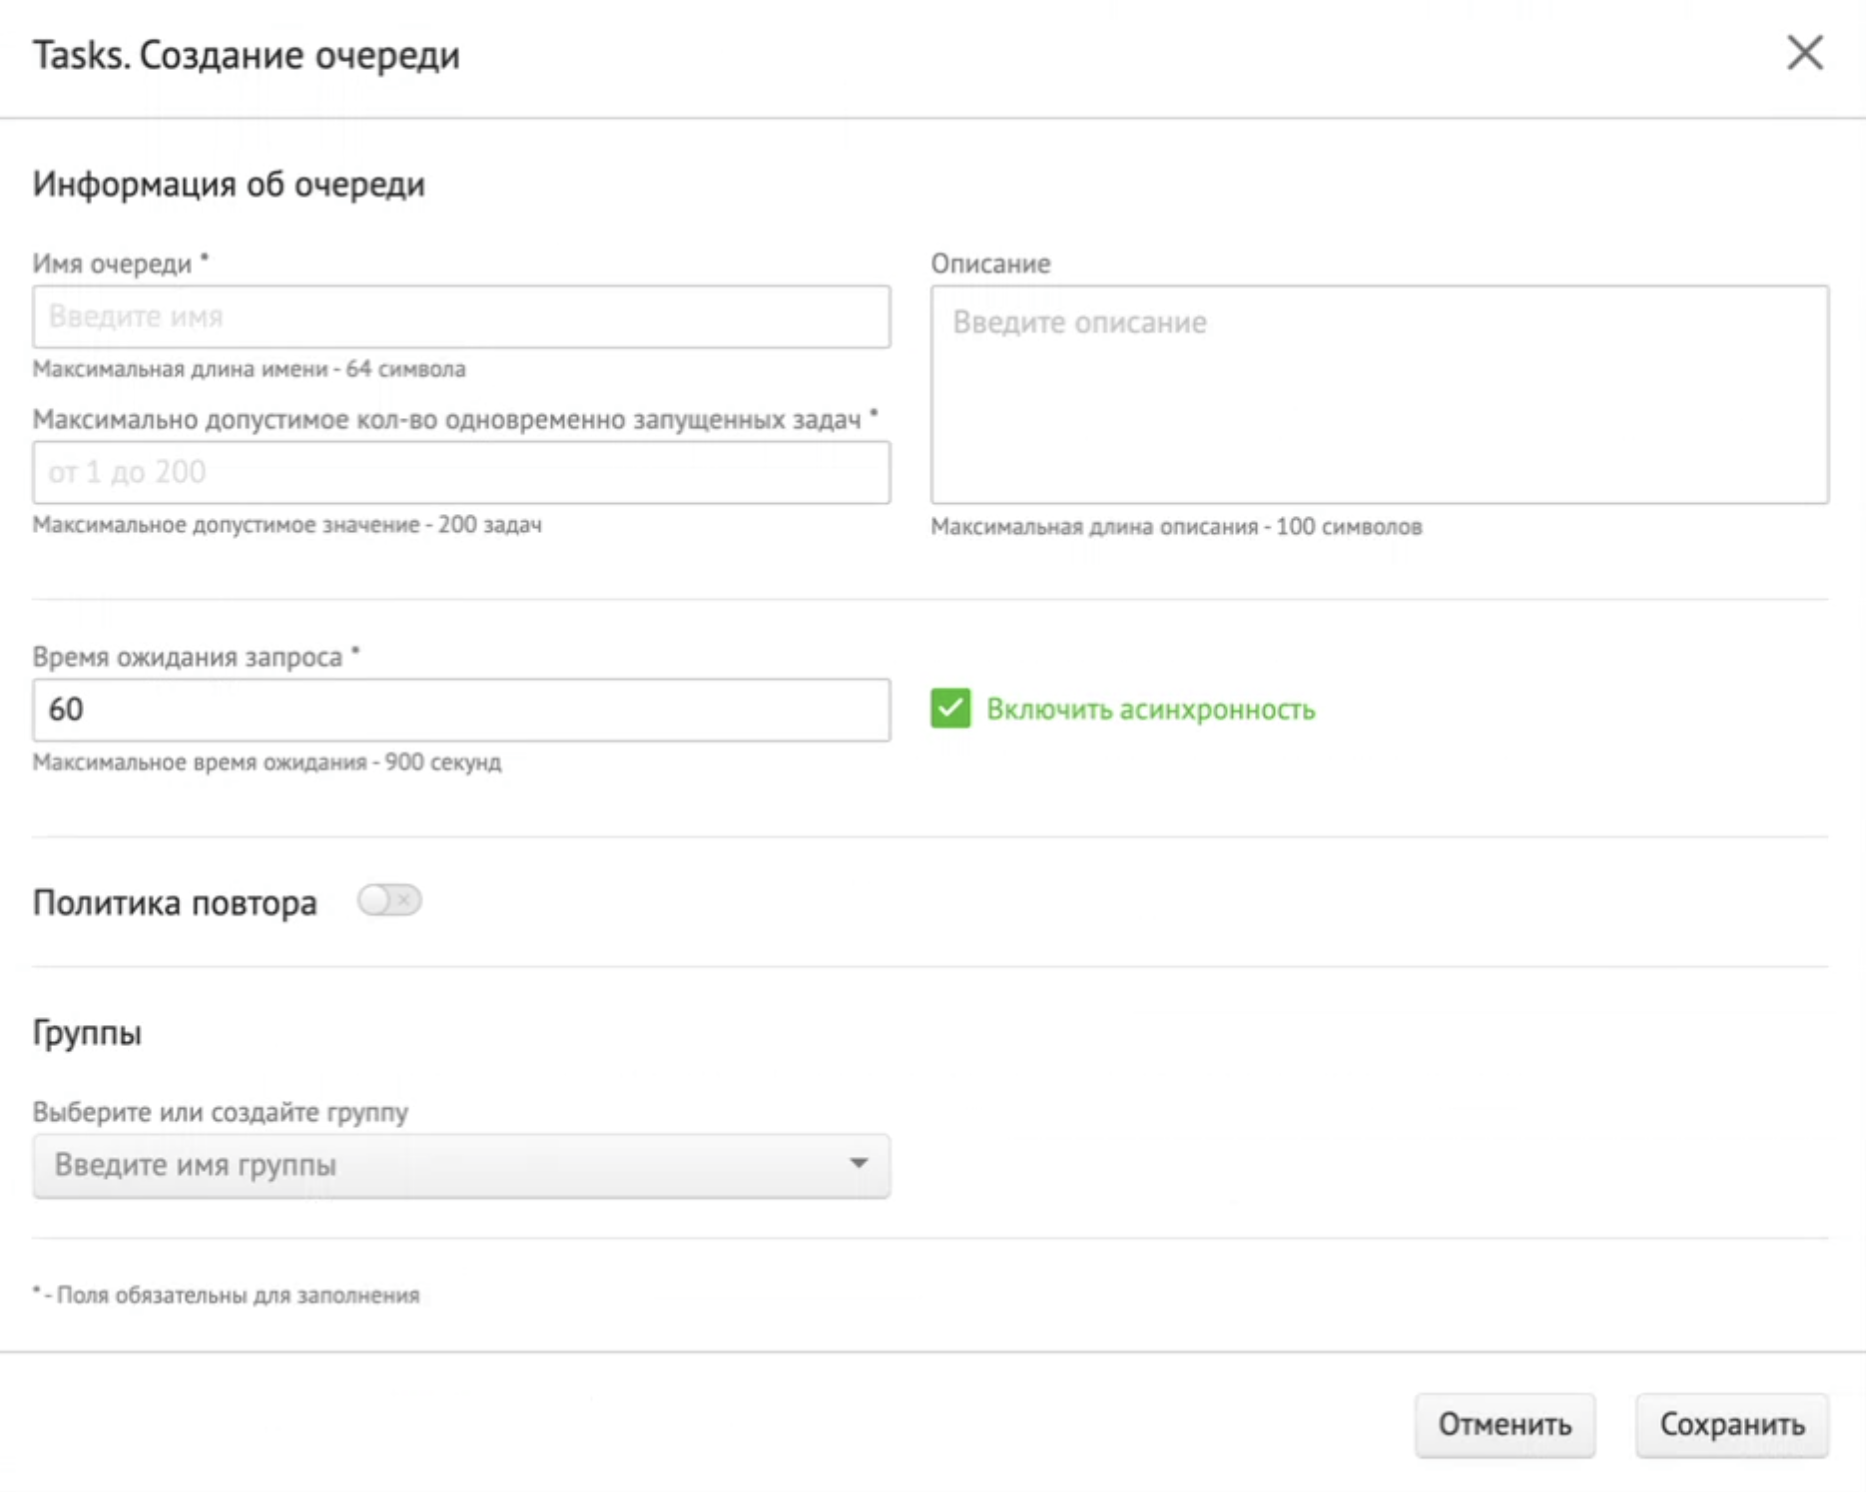
Task: Click the 'Описание' field label
Action: tap(990, 264)
